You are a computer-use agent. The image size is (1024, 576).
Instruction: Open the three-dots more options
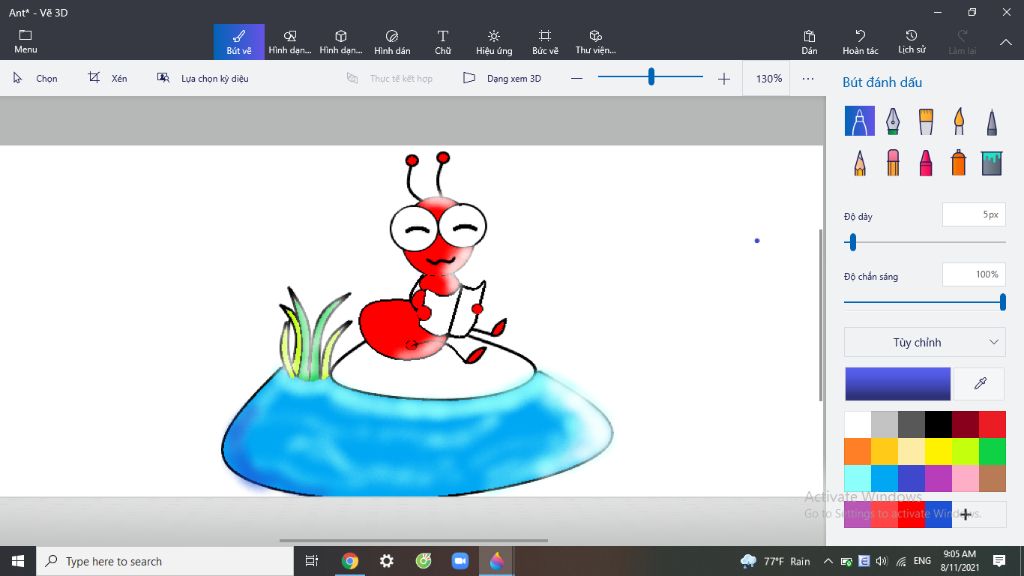click(x=808, y=78)
